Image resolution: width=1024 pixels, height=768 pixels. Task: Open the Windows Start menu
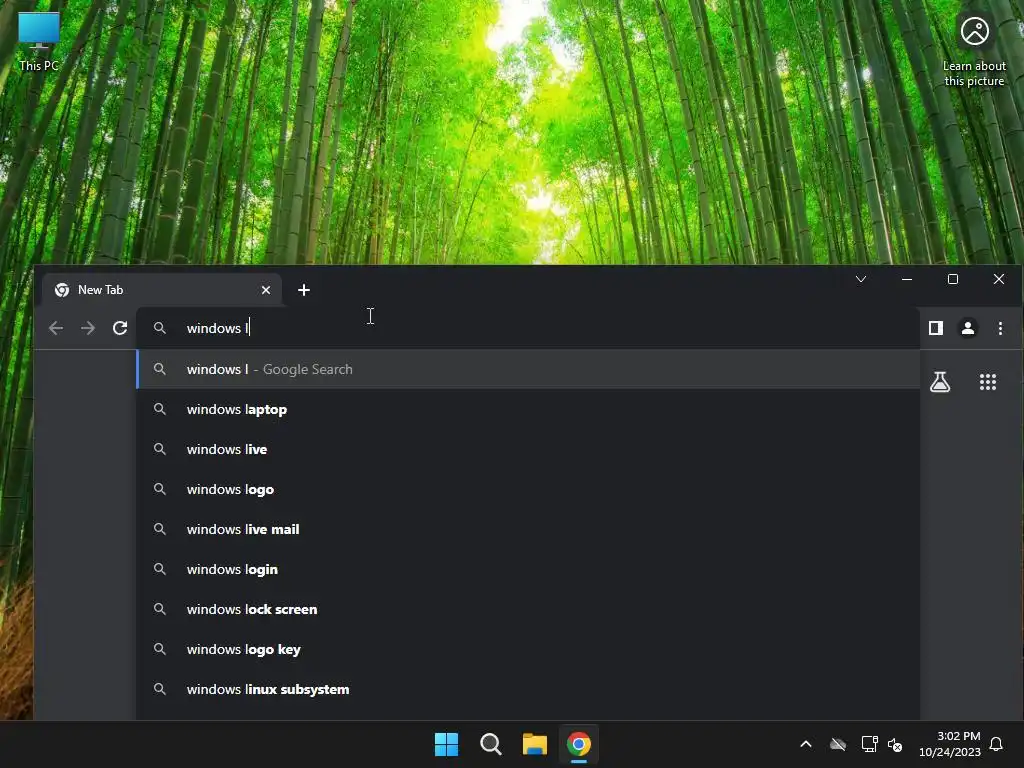coord(447,744)
